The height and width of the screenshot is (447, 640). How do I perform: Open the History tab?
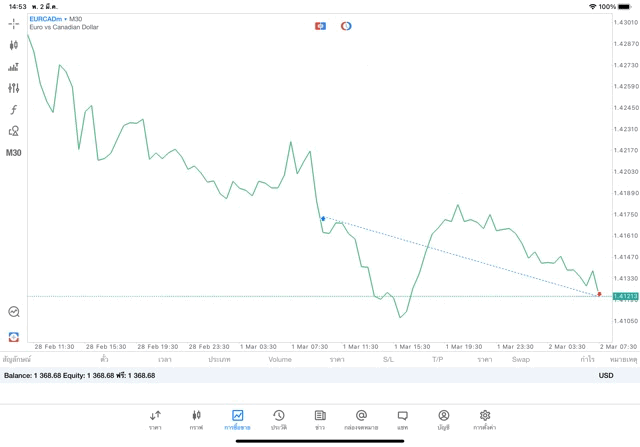(279, 419)
